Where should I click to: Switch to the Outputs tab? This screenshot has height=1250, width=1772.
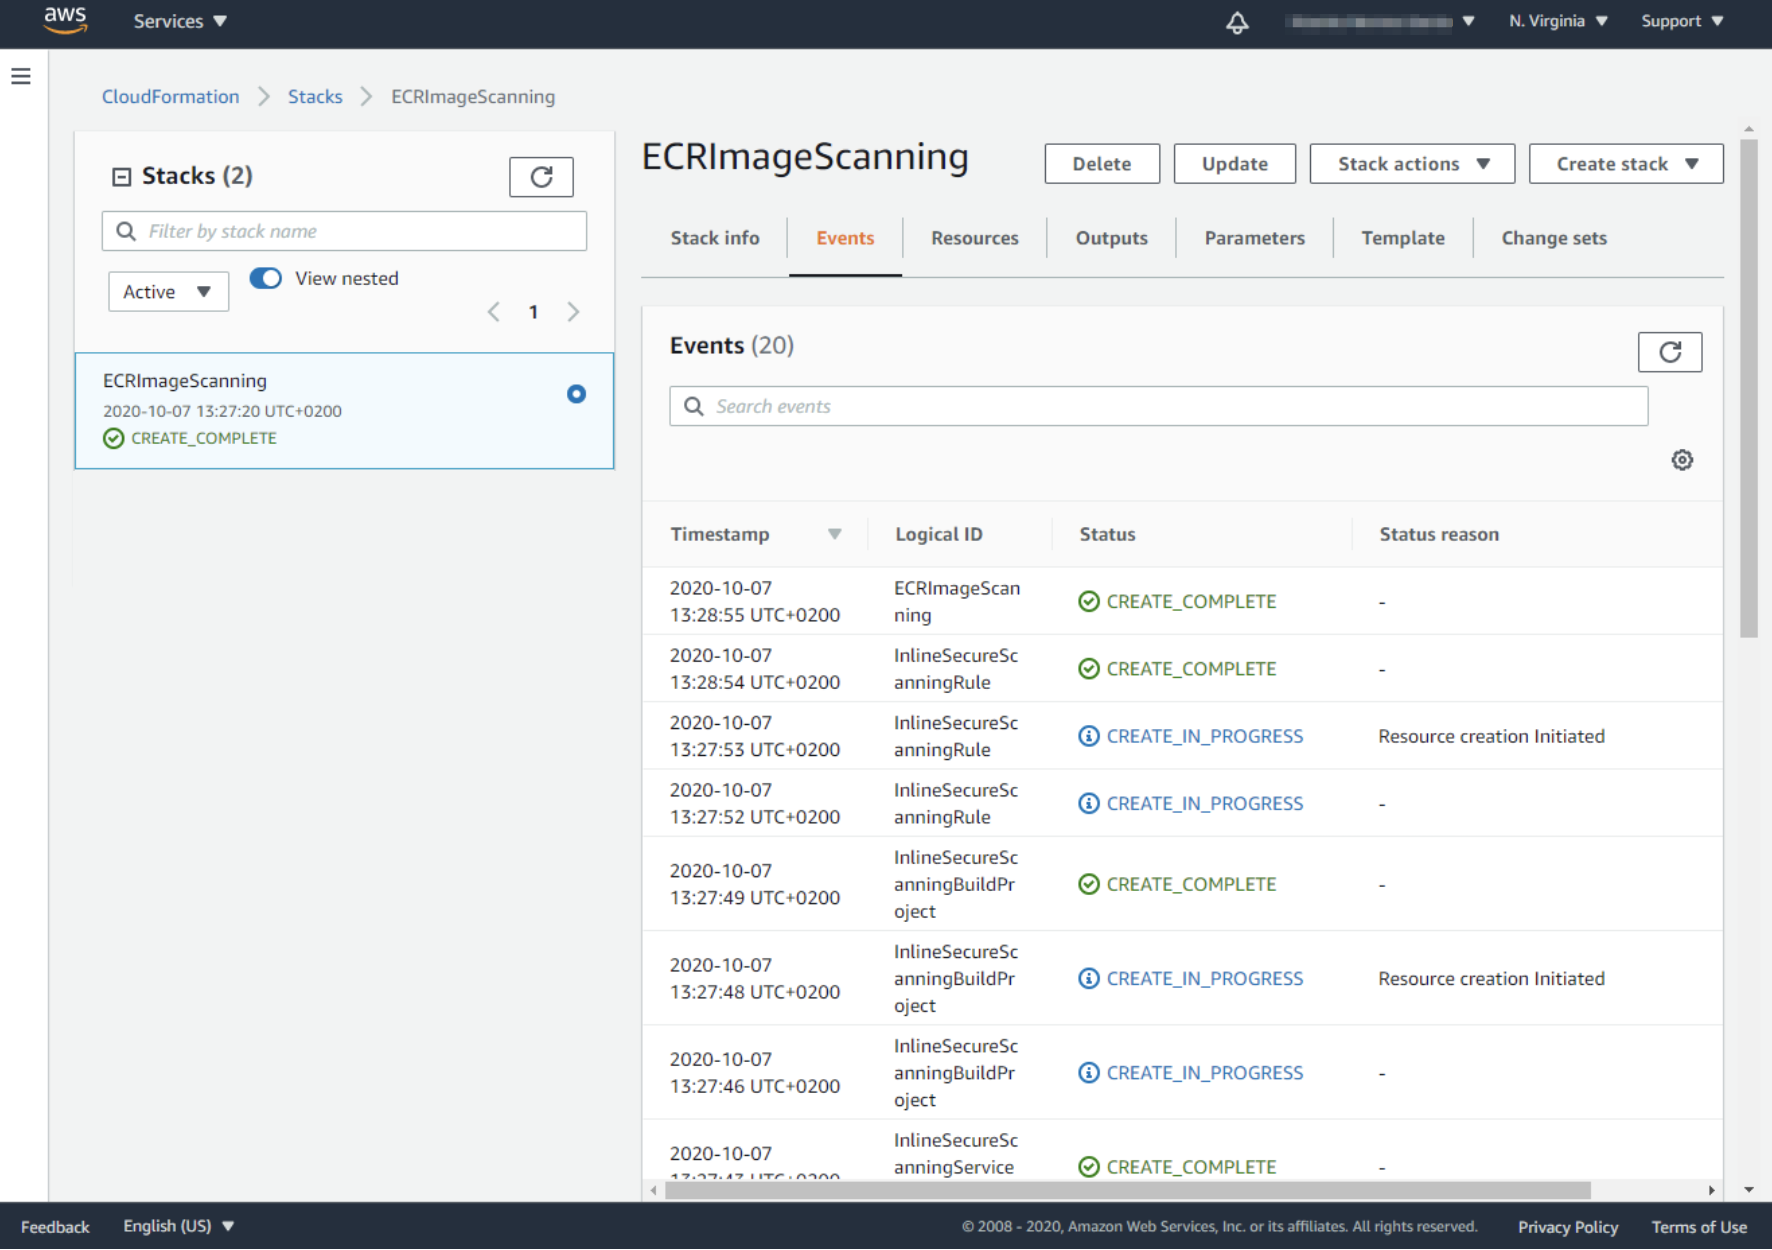point(1111,238)
